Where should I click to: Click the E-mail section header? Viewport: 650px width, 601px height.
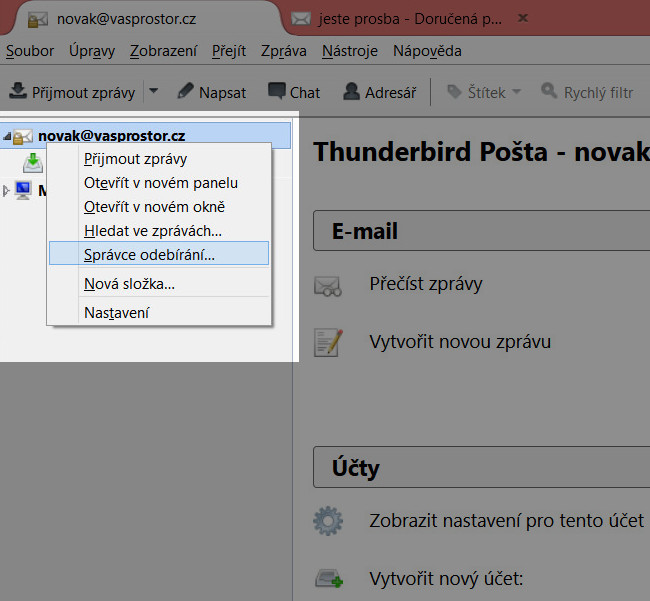pos(481,230)
